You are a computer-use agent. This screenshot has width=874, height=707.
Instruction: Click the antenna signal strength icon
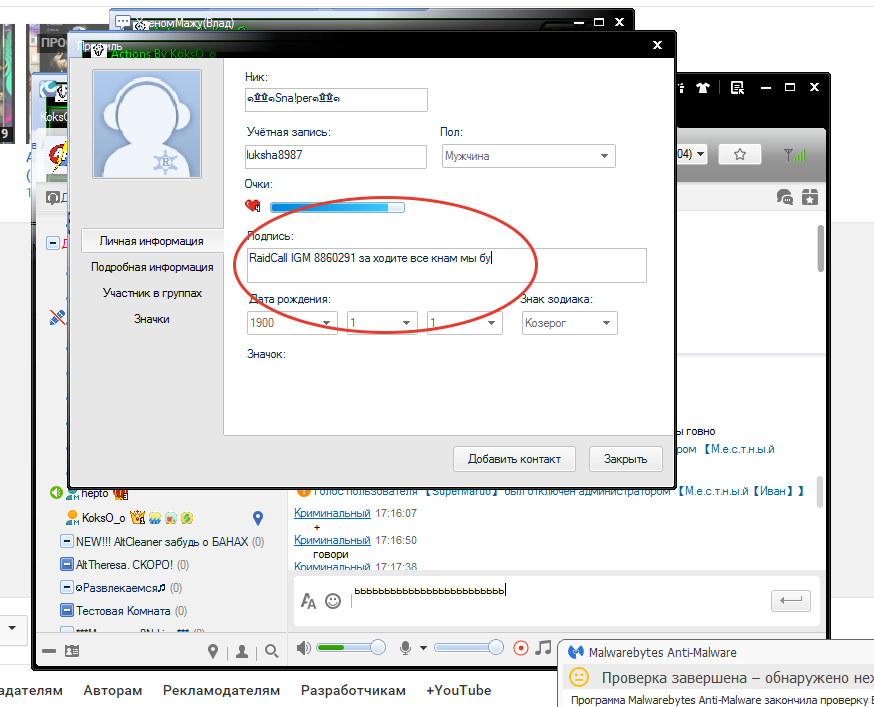coord(794,154)
